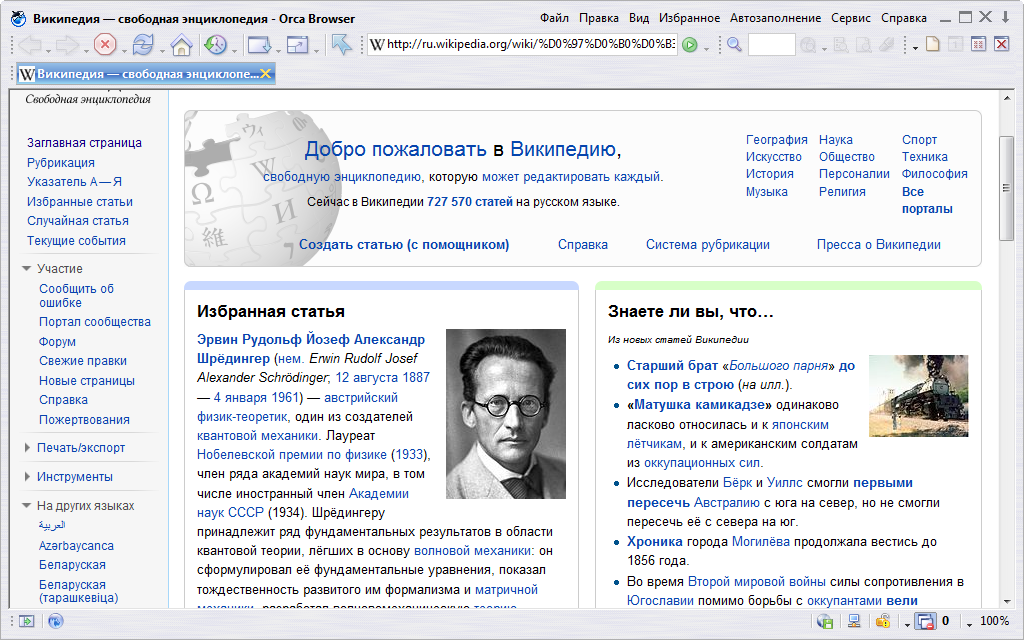Click the Создать статью (с помощником) link
The image size is (1024, 640).
[x=404, y=244]
